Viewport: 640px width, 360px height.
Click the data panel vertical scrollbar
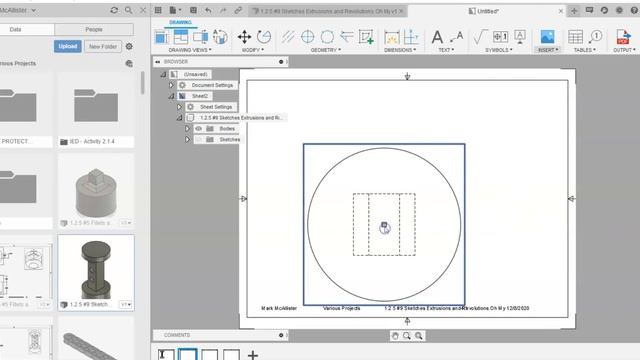pos(142,83)
